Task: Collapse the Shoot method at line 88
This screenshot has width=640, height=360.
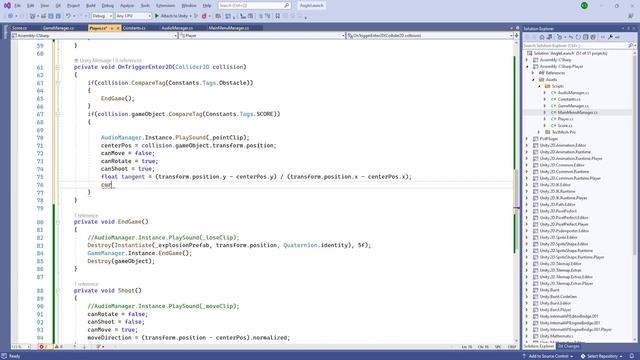Action: [58, 291]
